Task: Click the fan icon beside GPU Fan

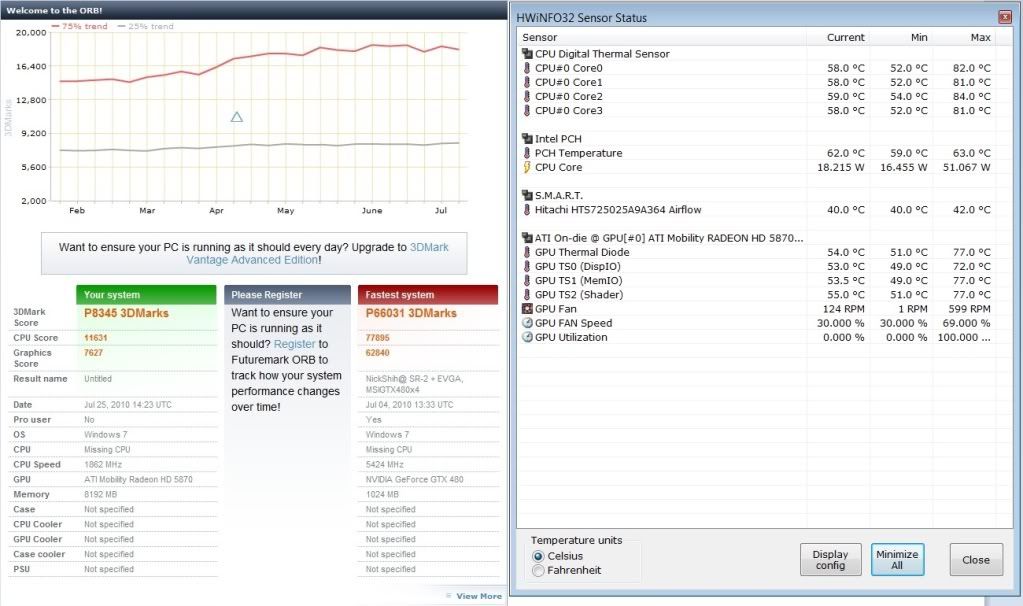Action: tap(527, 309)
